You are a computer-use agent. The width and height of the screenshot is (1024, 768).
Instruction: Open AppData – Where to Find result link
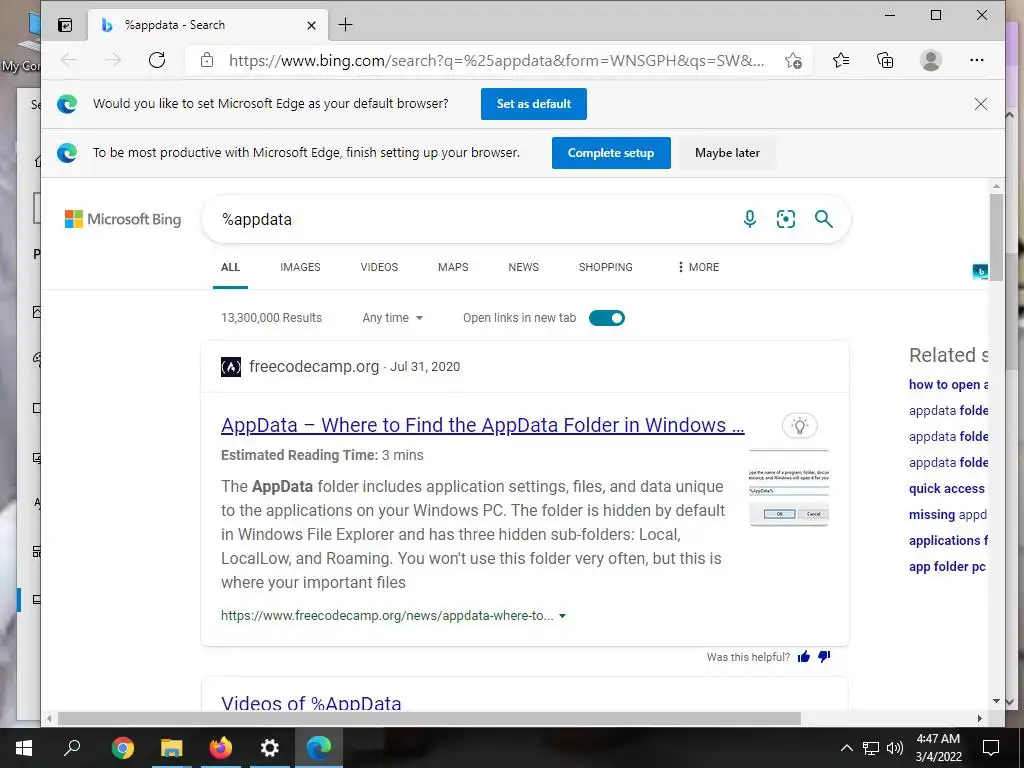click(483, 425)
